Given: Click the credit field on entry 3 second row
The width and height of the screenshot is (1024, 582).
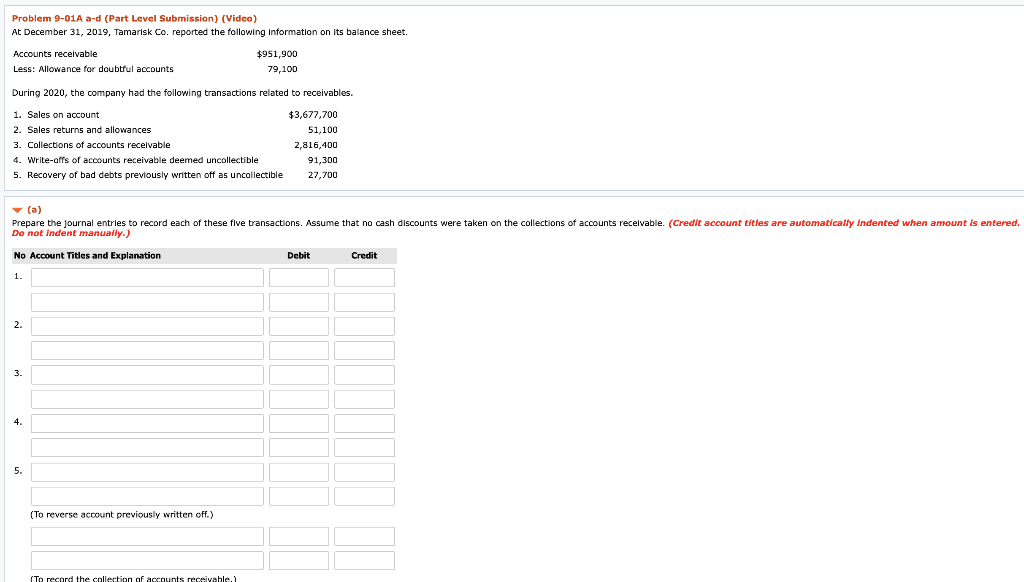Looking at the screenshot, I should [x=364, y=399].
